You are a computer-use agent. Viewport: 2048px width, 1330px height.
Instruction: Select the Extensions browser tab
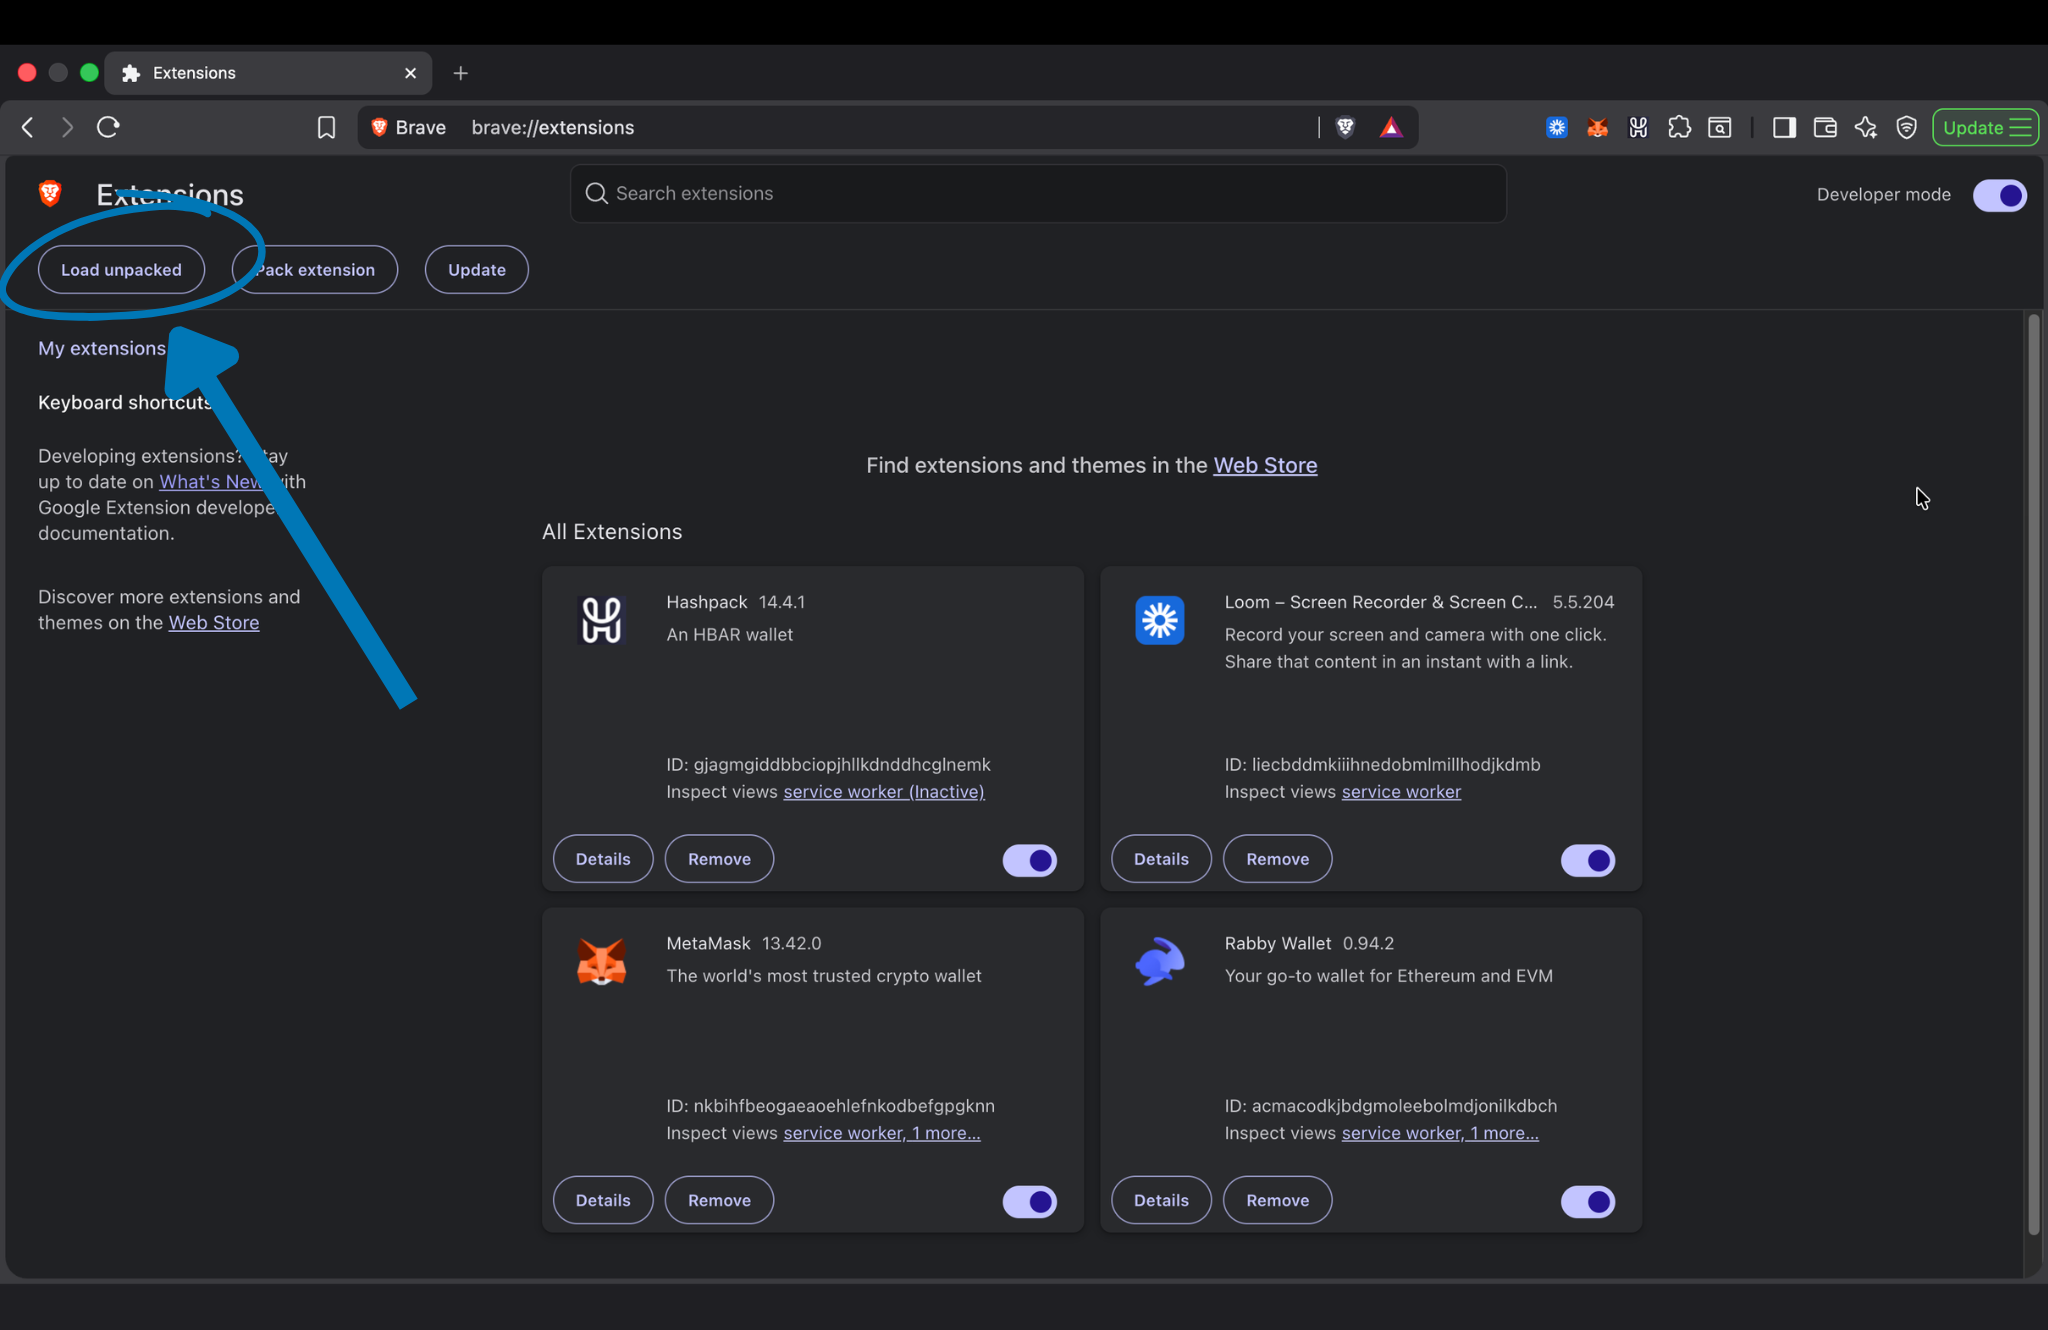pos(268,73)
